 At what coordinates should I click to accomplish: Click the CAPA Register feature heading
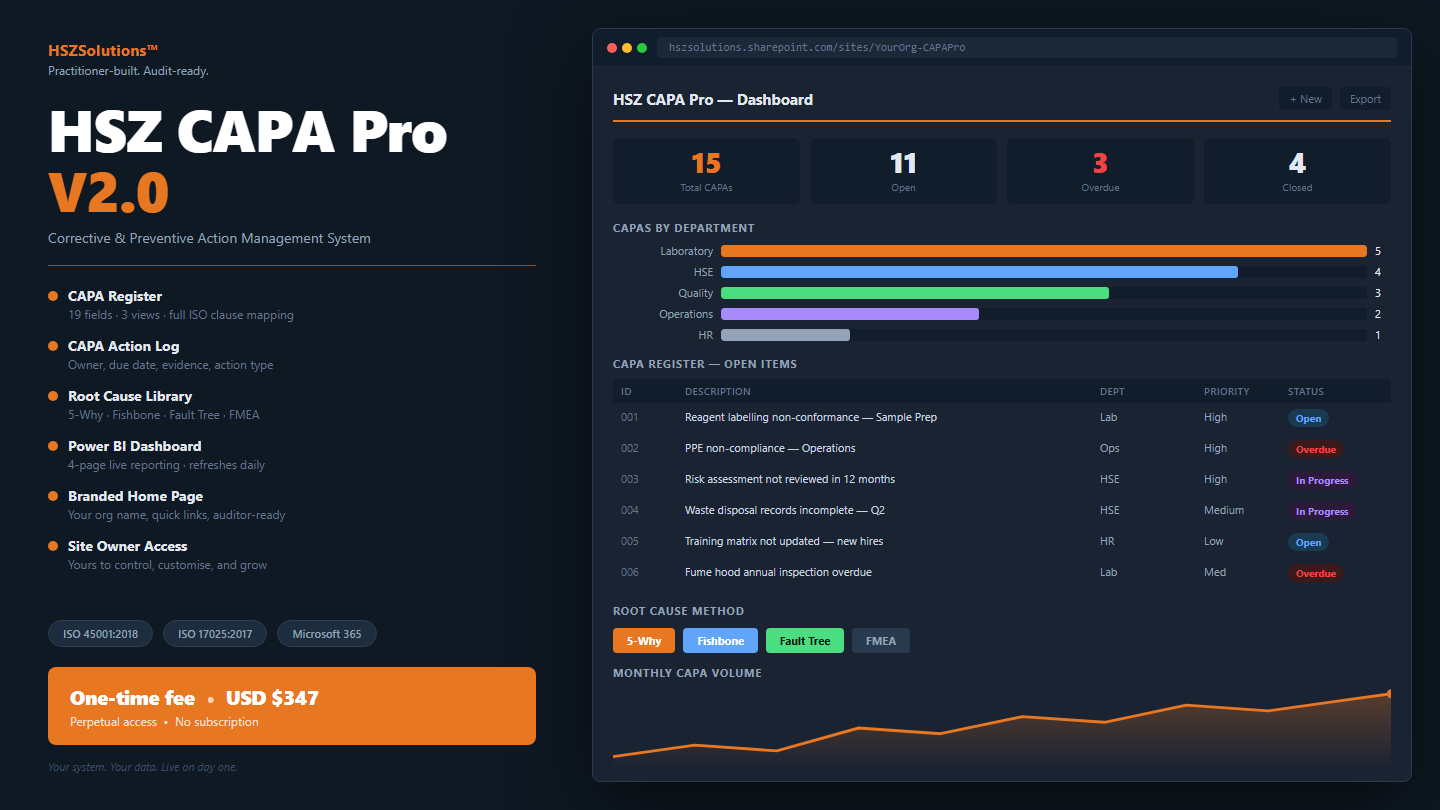point(115,296)
